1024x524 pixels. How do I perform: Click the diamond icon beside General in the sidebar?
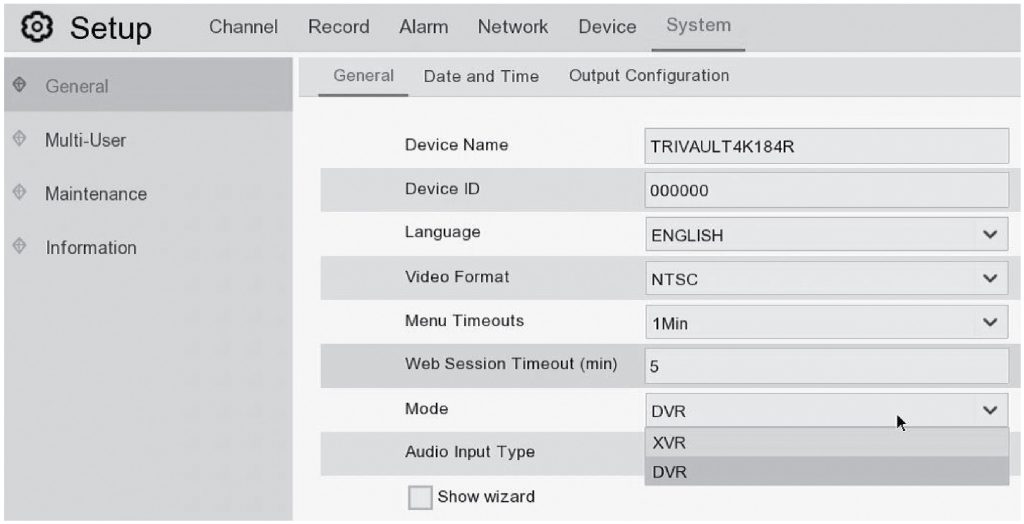tap(20, 85)
